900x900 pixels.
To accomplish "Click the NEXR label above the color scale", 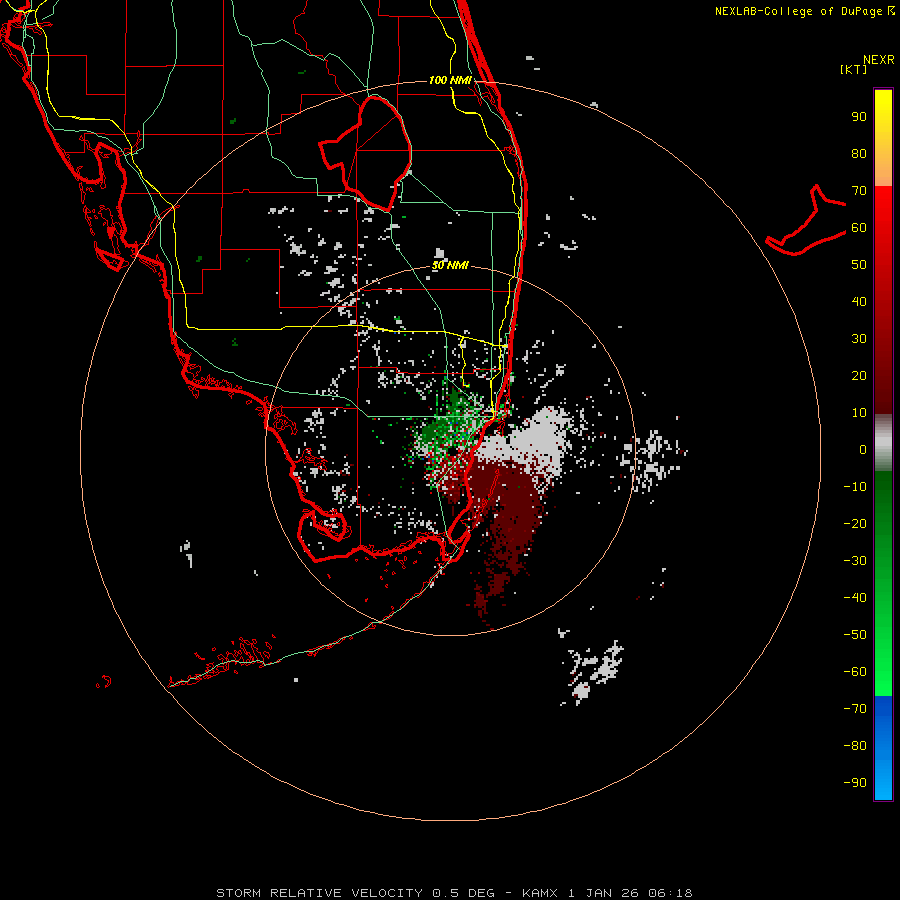I will [879, 60].
